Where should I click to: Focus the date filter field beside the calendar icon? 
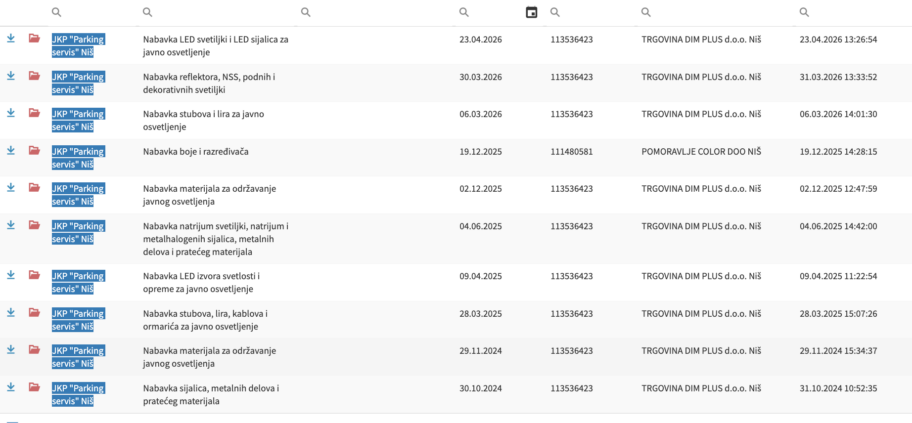pyautogui.click(x=490, y=13)
